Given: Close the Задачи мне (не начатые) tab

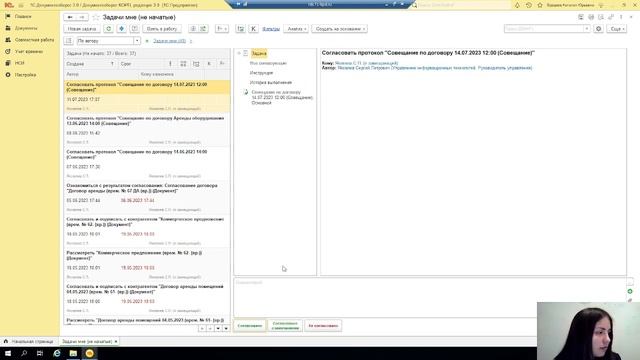Looking at the screenshot, I should 116,341.
